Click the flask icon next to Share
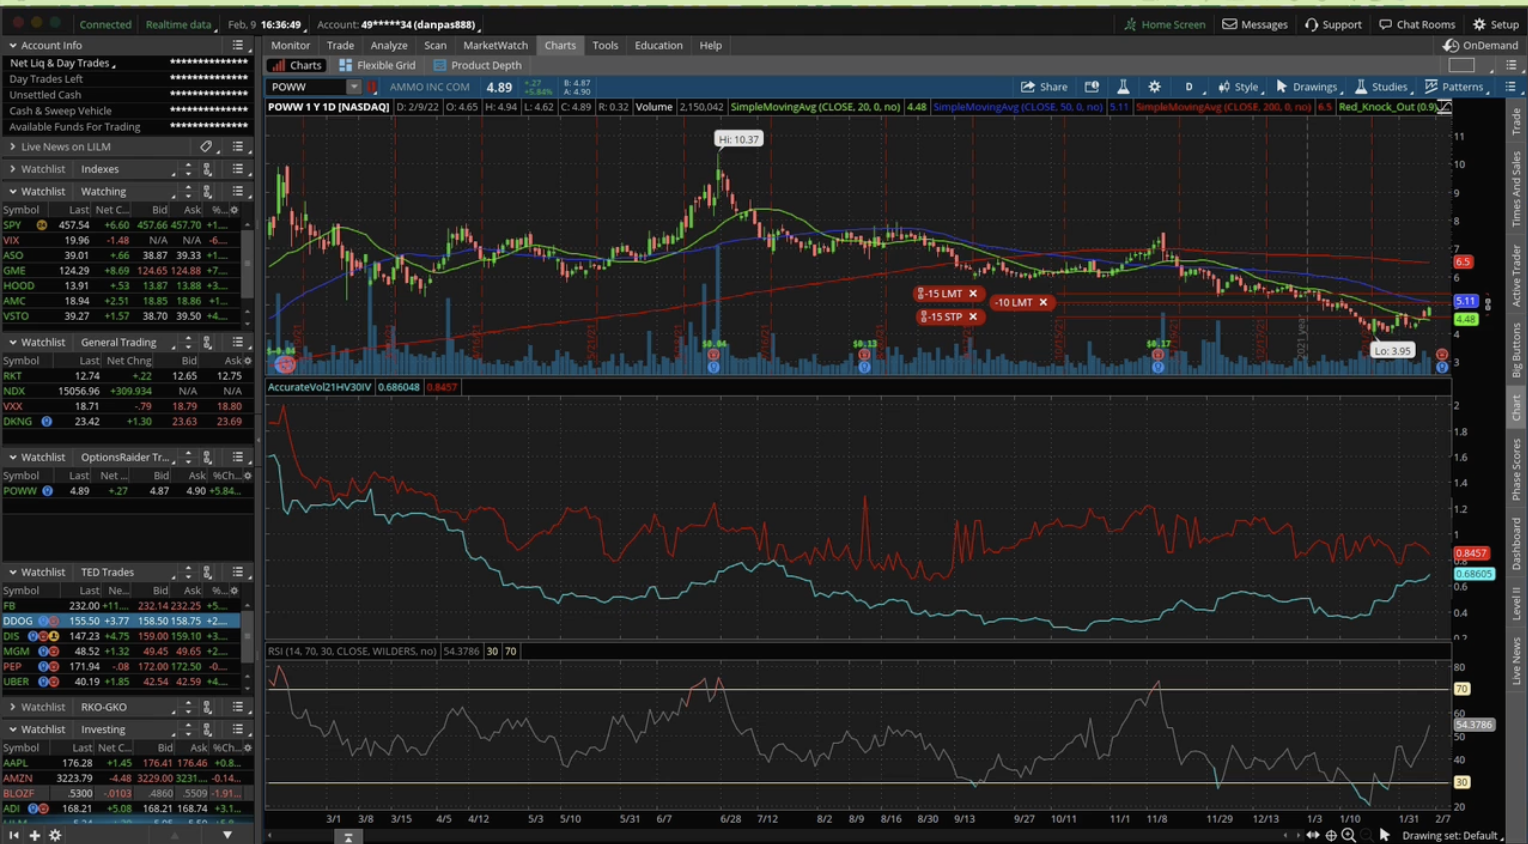The width and height of the screenshot is (1528, 844). pos(1123,87)
